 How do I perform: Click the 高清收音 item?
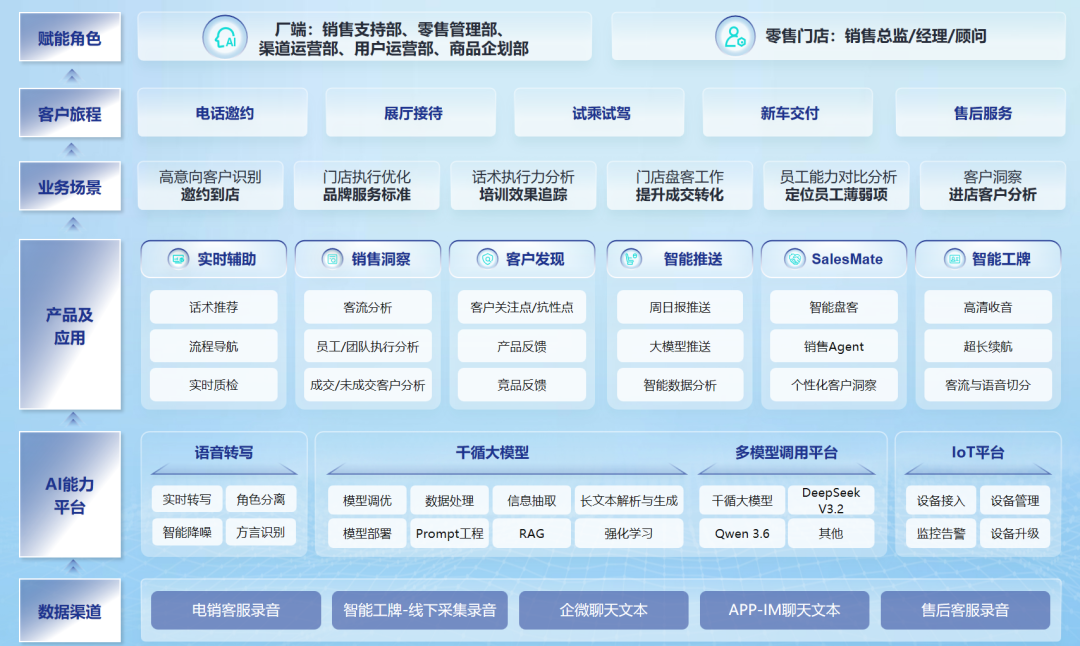tap(988, 307)
